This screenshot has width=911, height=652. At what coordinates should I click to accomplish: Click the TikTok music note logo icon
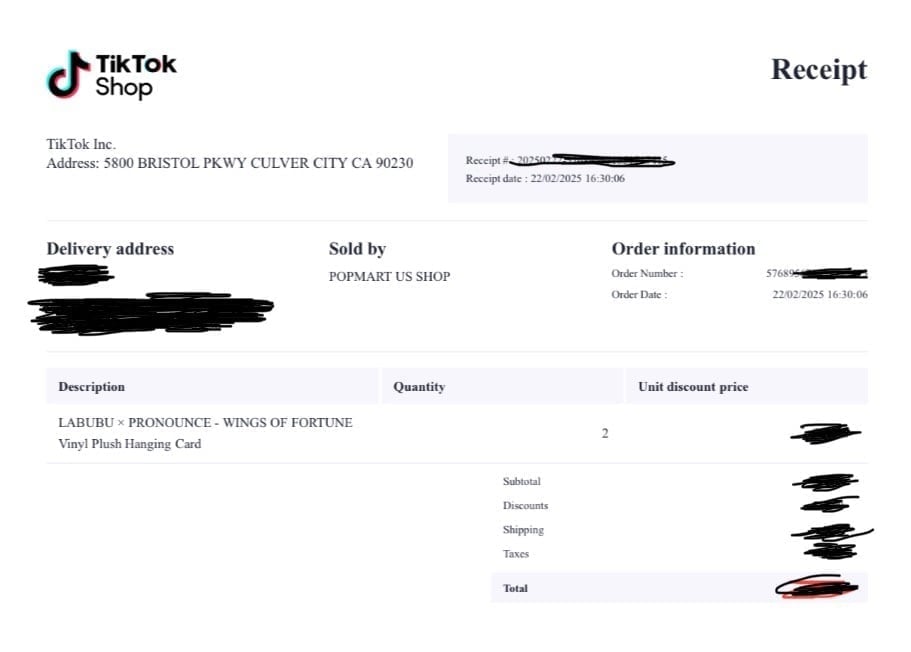(69, 74)
